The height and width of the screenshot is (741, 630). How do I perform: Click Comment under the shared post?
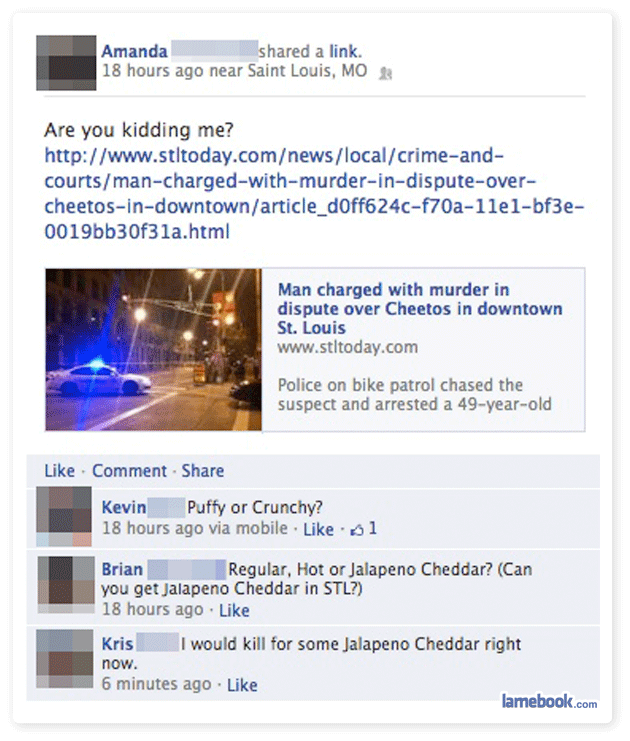click(129, 471)
